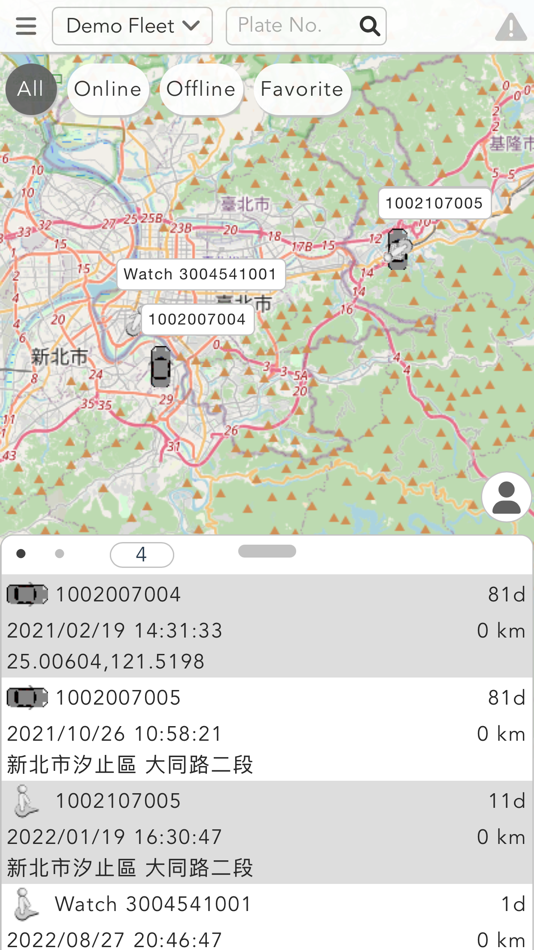Click the 1002107005 map label

tap(435, 204)
